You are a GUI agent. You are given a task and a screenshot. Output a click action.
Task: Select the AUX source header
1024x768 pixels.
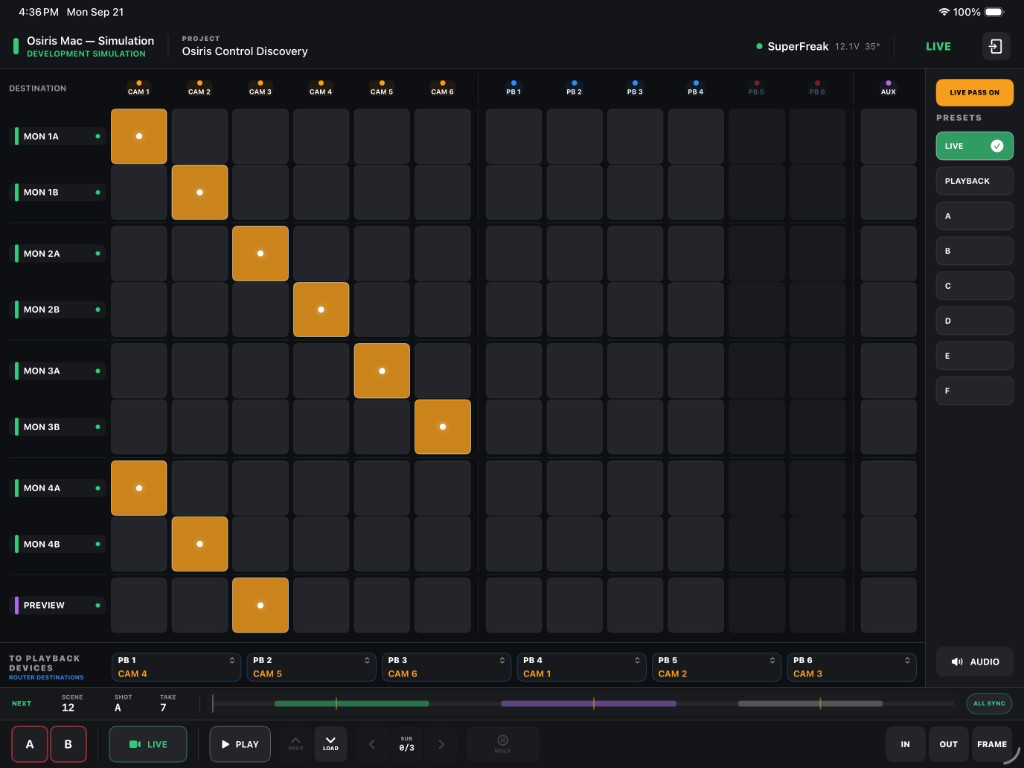pyautogui.click(x=888, y=88)
